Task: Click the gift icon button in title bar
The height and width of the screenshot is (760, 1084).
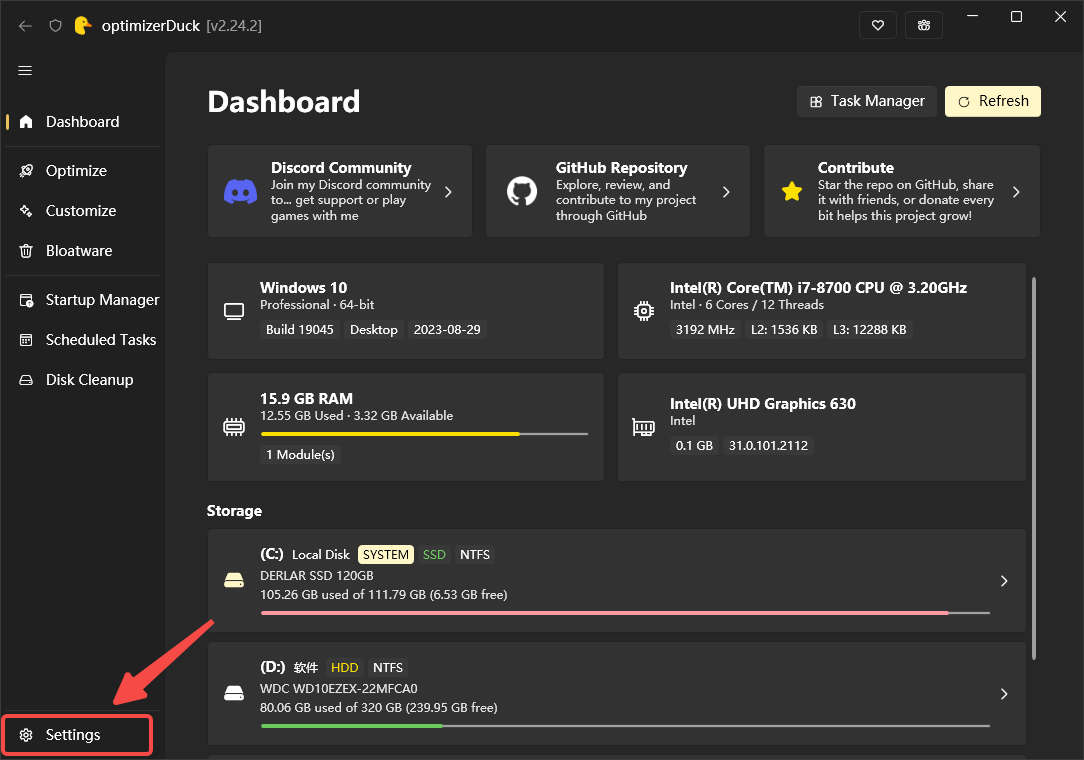Action: click(924, 26)
